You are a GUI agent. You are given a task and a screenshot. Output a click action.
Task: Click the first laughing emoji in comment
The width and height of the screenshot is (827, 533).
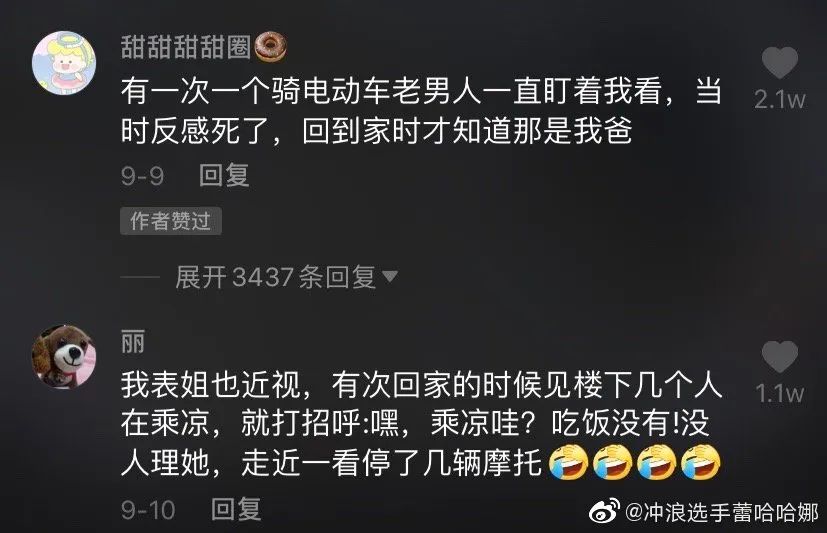coord(569,462)
